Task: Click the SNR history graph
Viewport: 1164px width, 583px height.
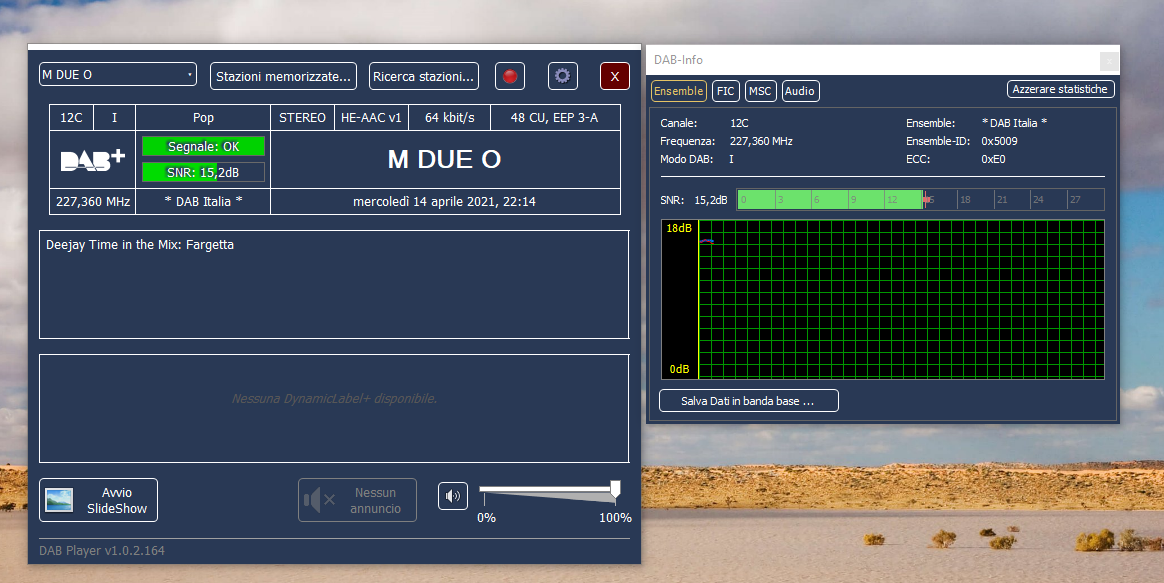Action: click(x=883, y=299)
